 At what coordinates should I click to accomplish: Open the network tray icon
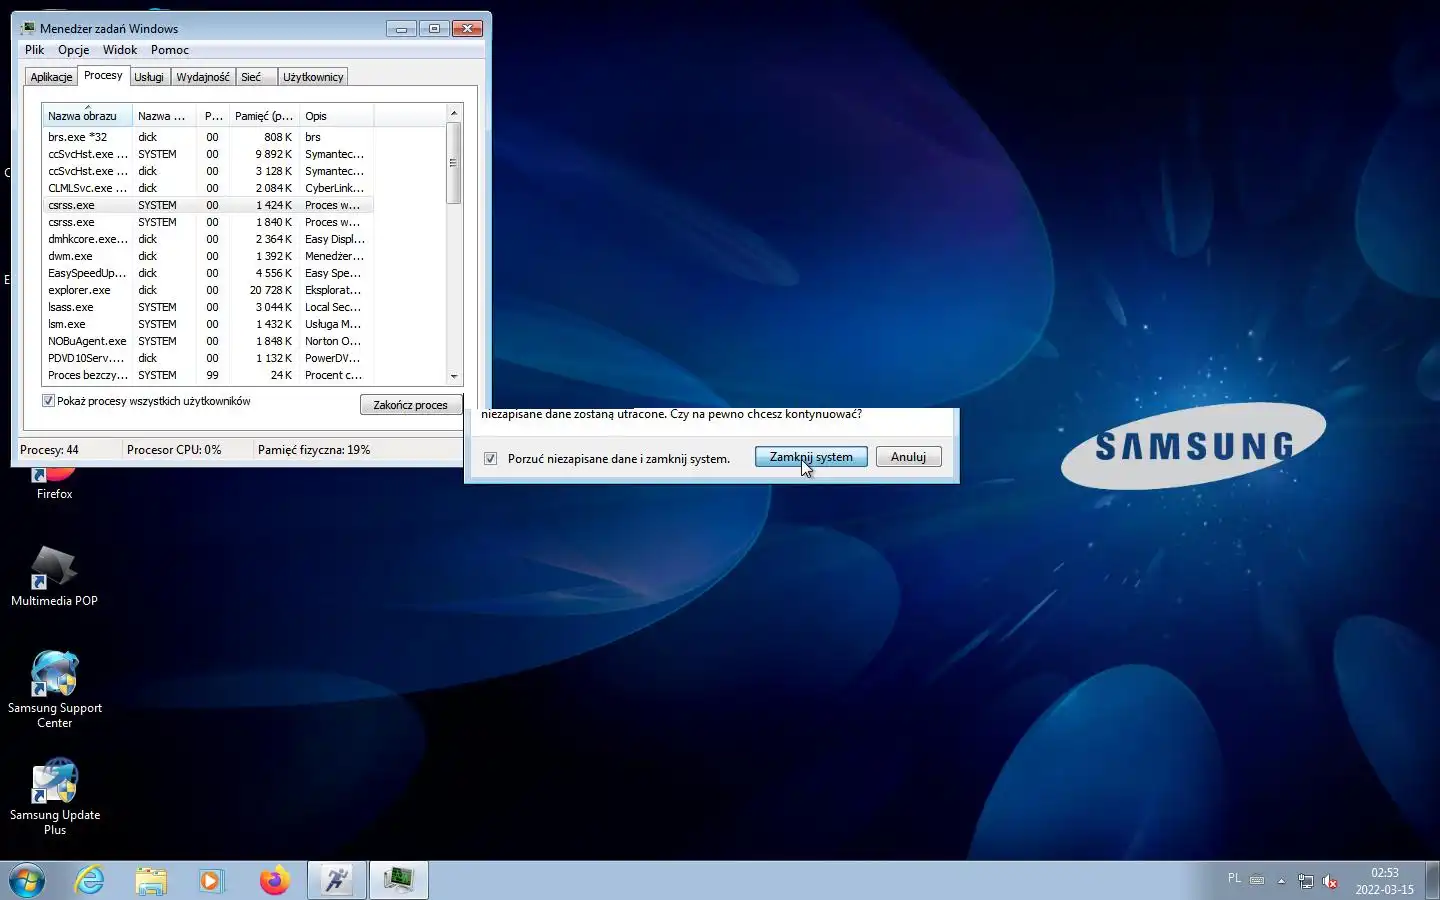(1306, 881)
